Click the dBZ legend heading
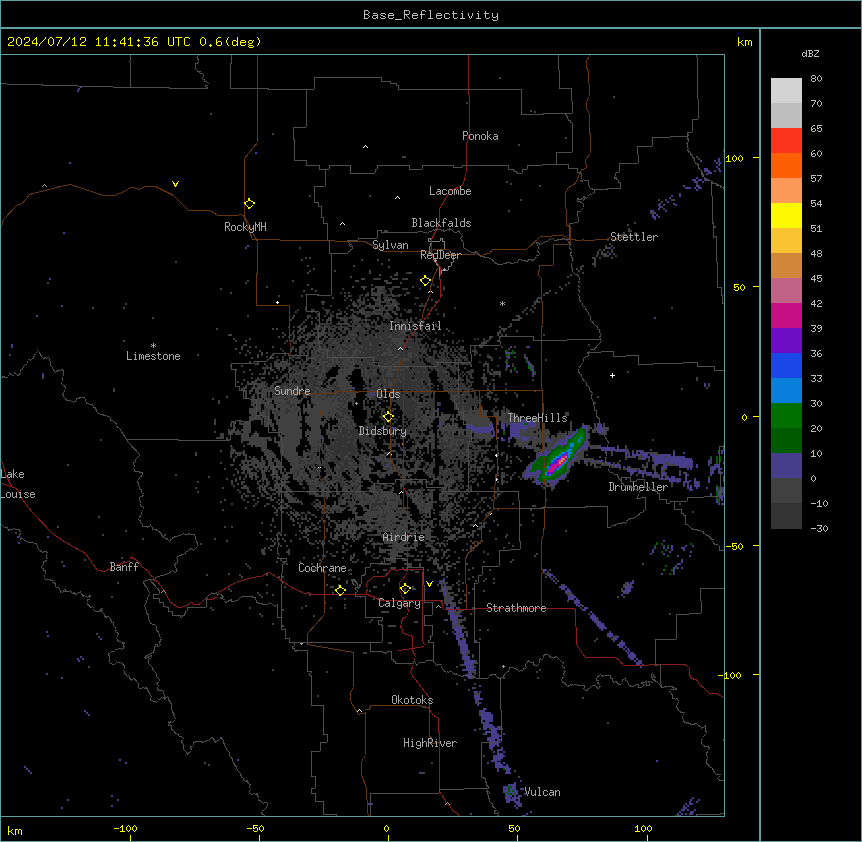Screen dimensions: 862x842 point(810,53)
